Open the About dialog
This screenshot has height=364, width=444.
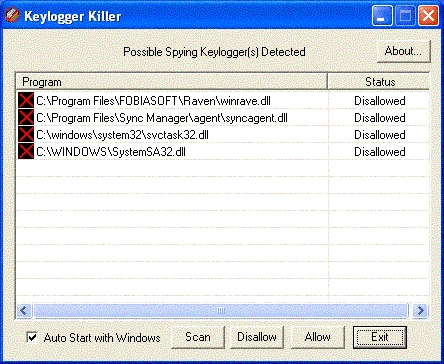coord(403,51)
